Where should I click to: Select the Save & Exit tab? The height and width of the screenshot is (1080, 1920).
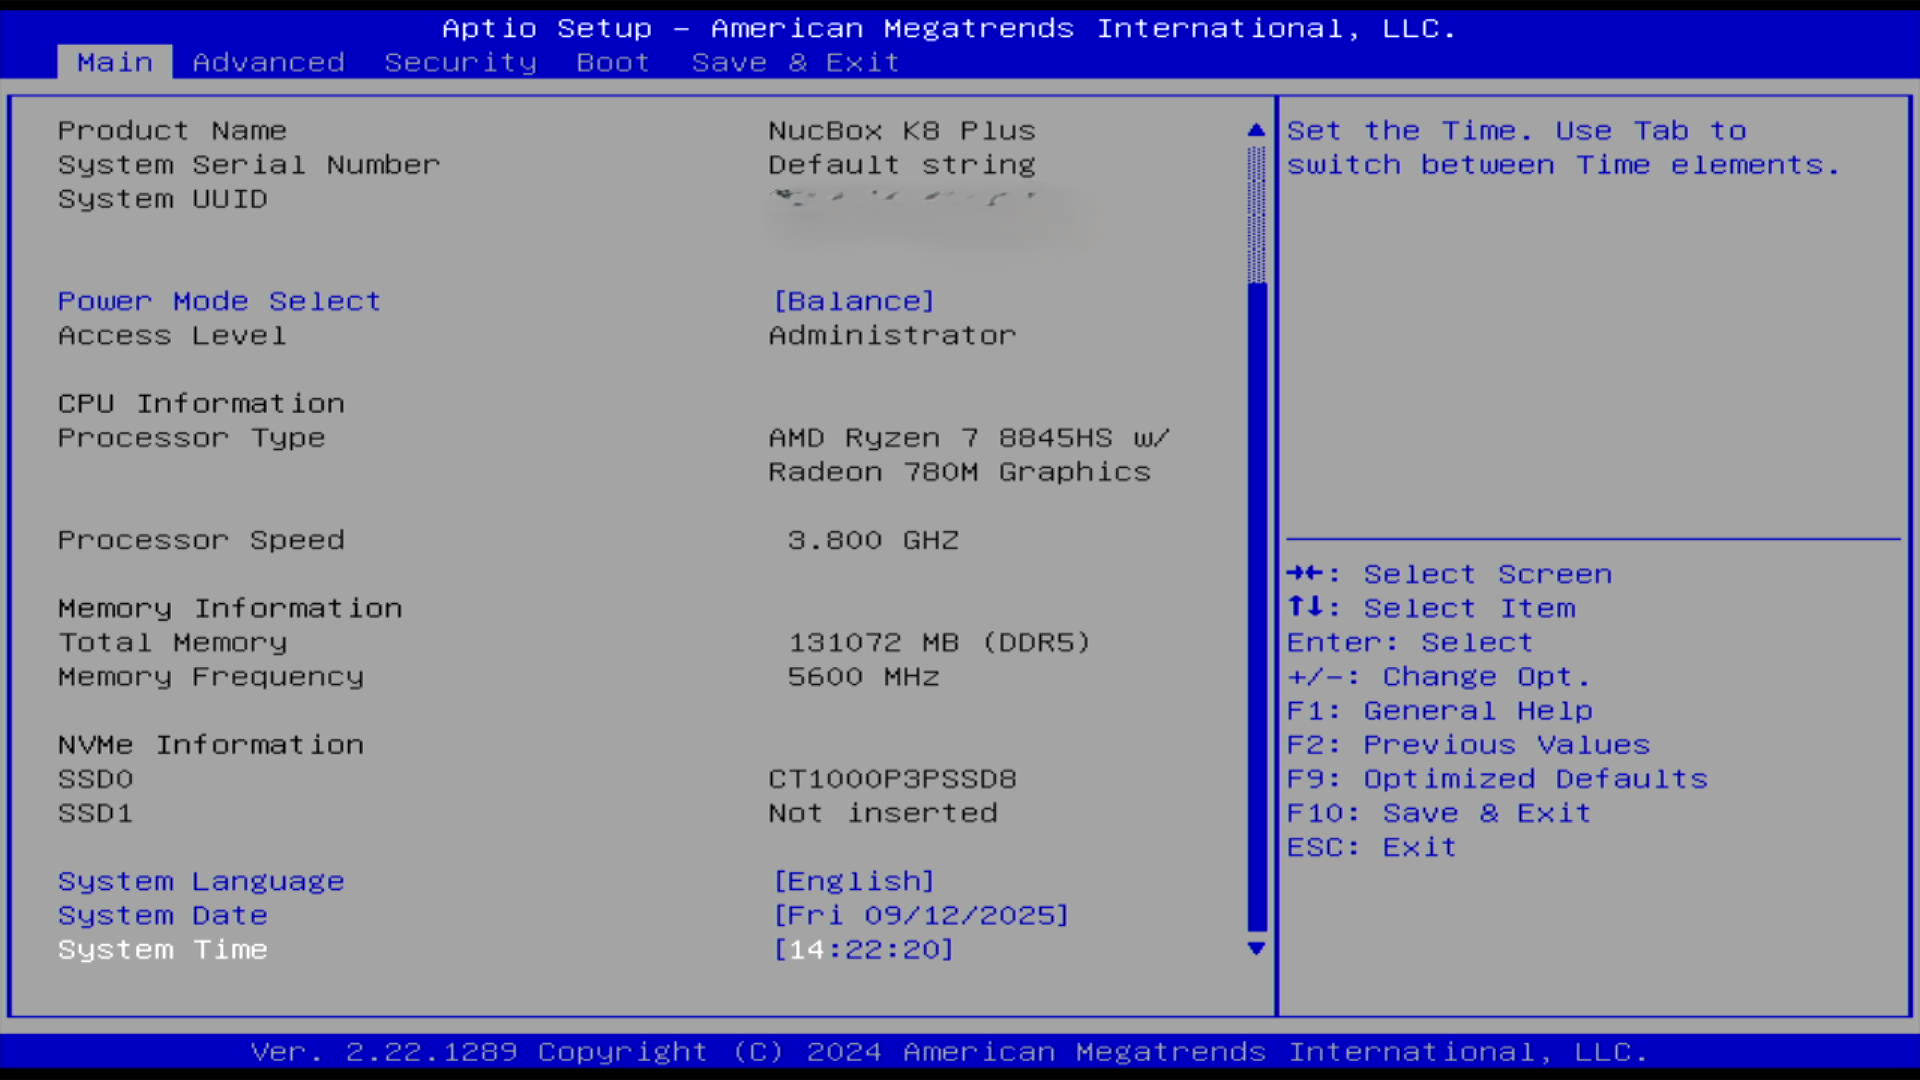click(795, 62)
